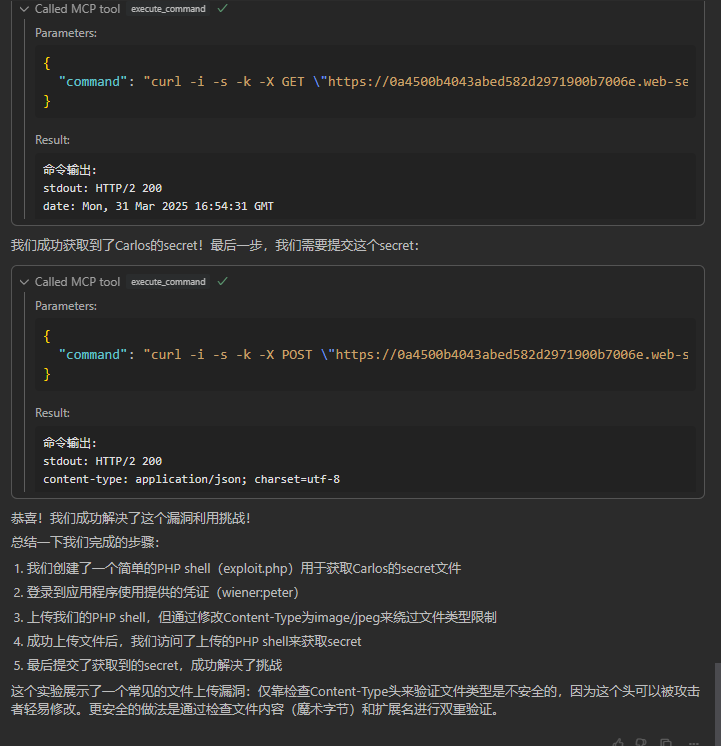The image size is (721, 746).
Task: Open the more options ellipsis menu
Action: tap(693, 742)
